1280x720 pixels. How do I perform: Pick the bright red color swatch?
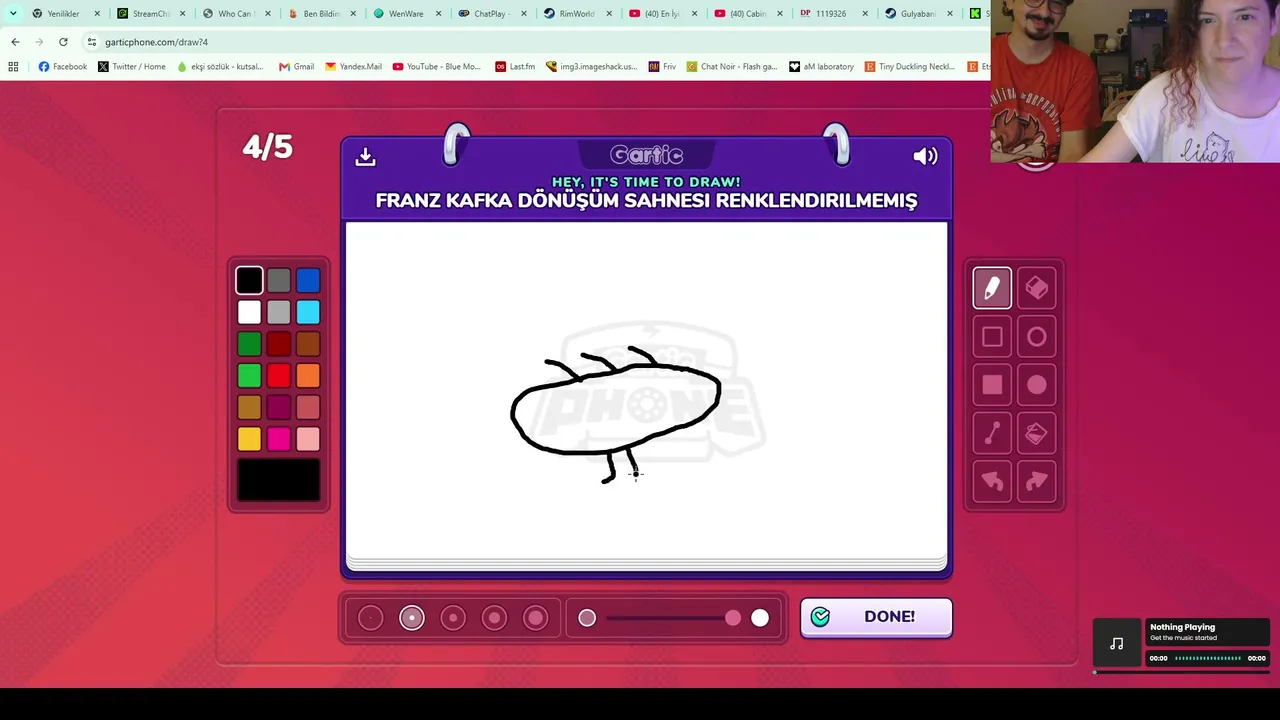click(279, 375)
